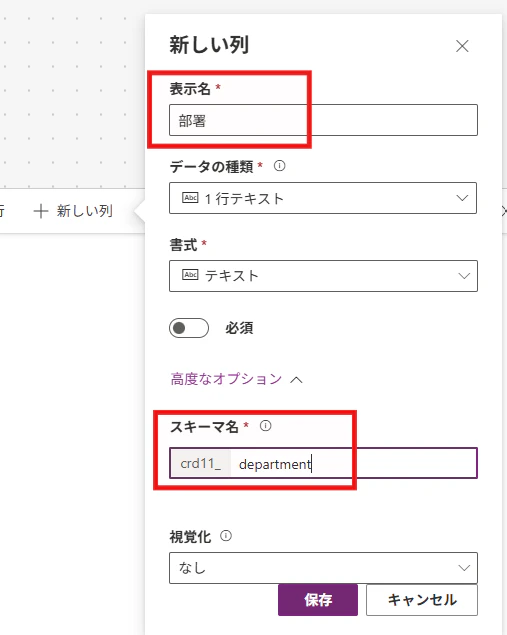The height and width of the screenshot is (635, 507).
Task: Click the キャンセル button
Action: 422,600
